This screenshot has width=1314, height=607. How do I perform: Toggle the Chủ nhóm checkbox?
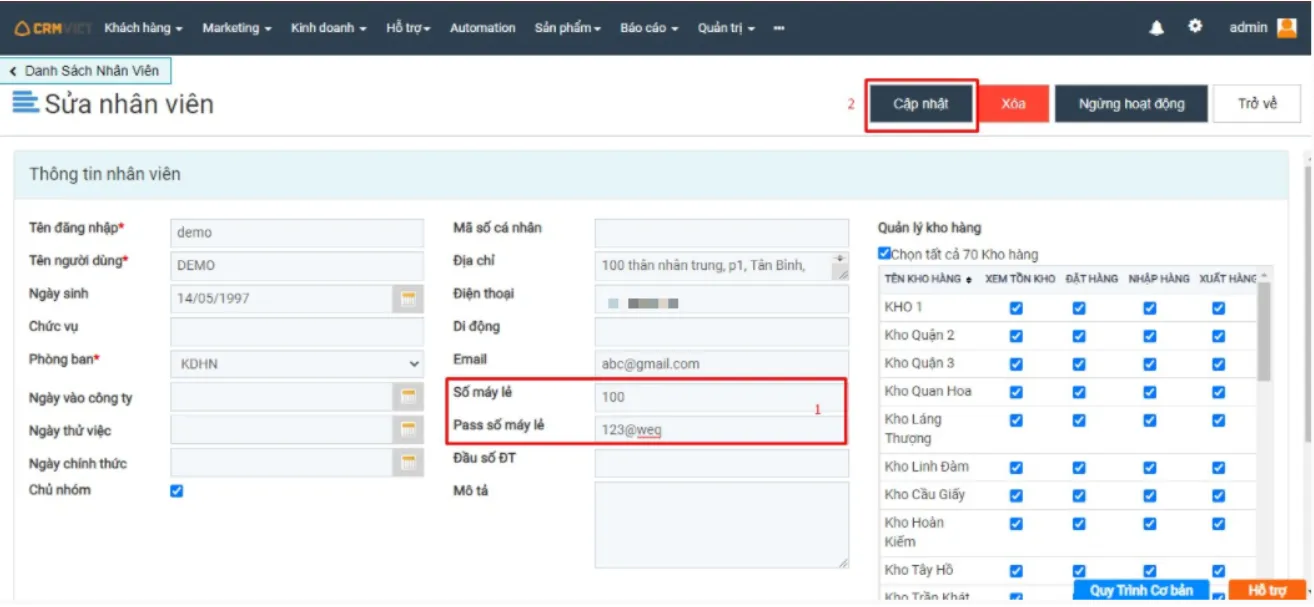[x=177, y=491]
